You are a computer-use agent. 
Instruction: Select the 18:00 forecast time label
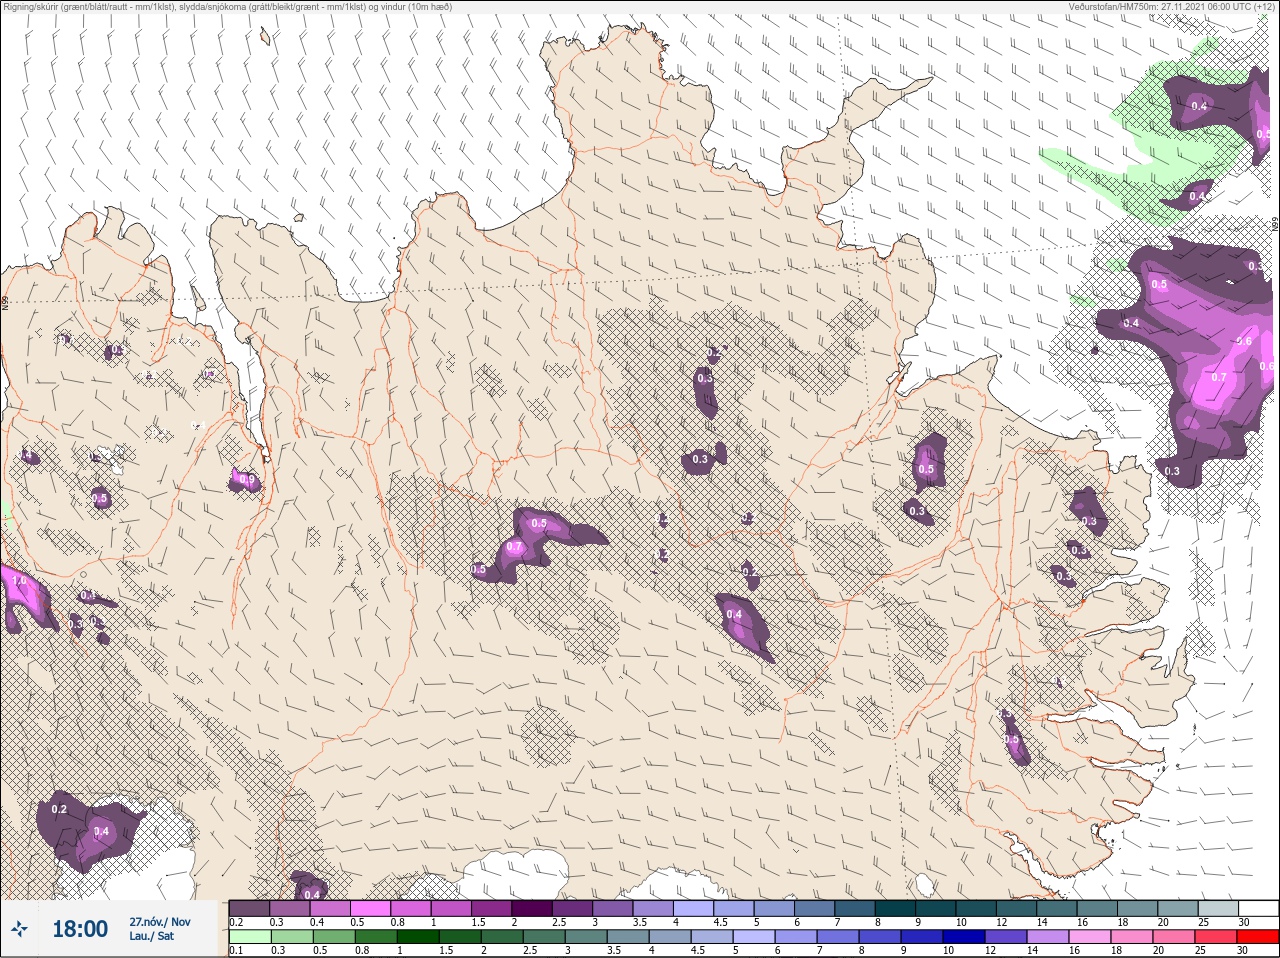pos(79,929)
